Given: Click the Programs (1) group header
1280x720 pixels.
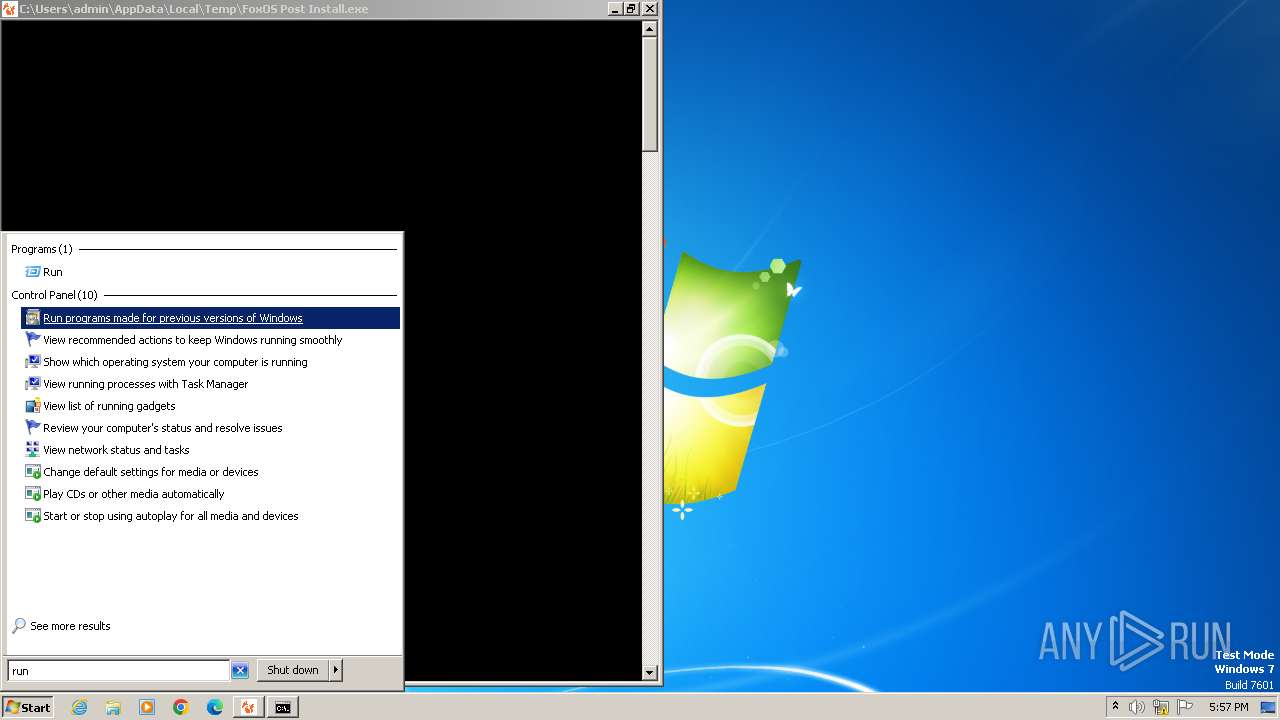Looking at the screenshot, I should point(41,249).
